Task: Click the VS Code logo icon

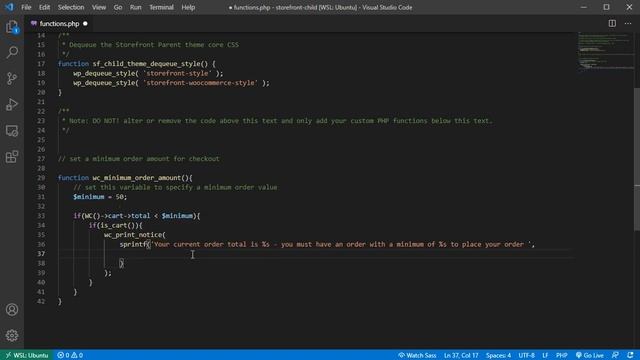Action: click(x=9, y=7)
